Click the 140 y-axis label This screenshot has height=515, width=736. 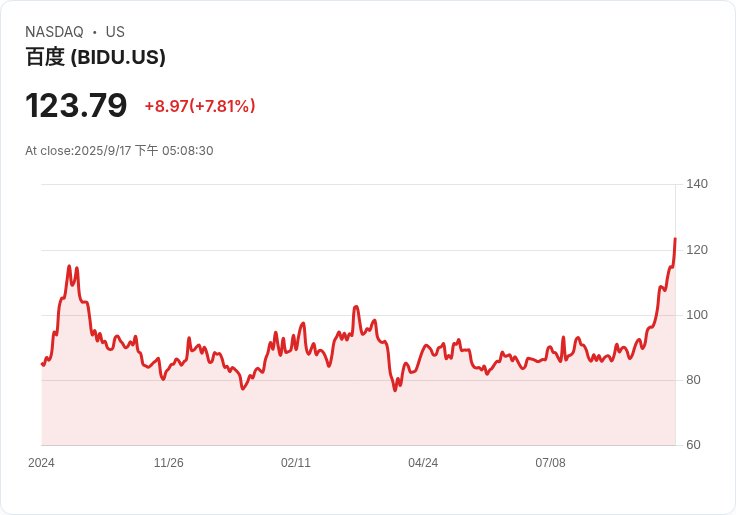pyautogui.click(x=697, y=184)
